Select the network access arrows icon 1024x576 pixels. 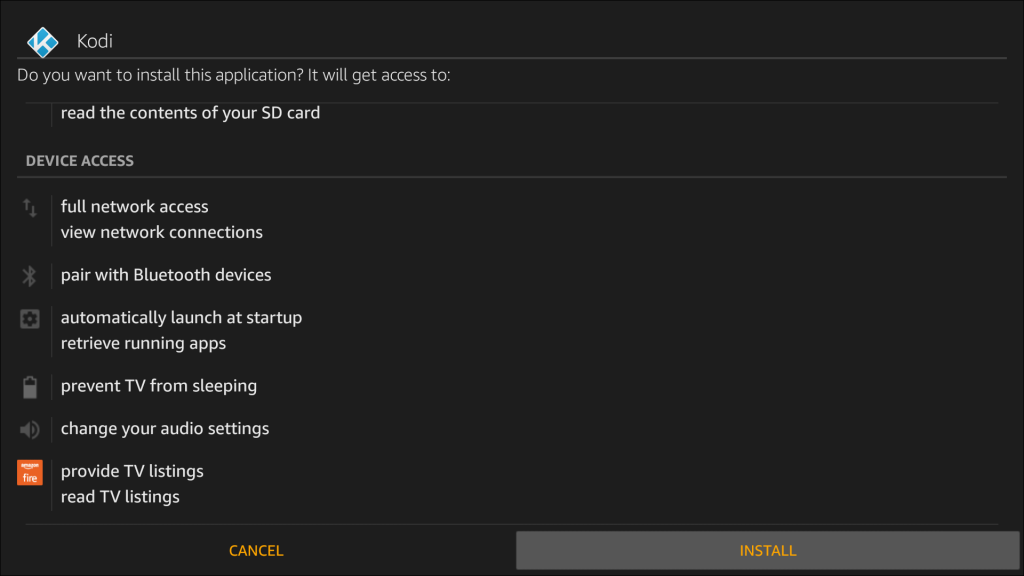pyautogui.click(x=29, y=208)
